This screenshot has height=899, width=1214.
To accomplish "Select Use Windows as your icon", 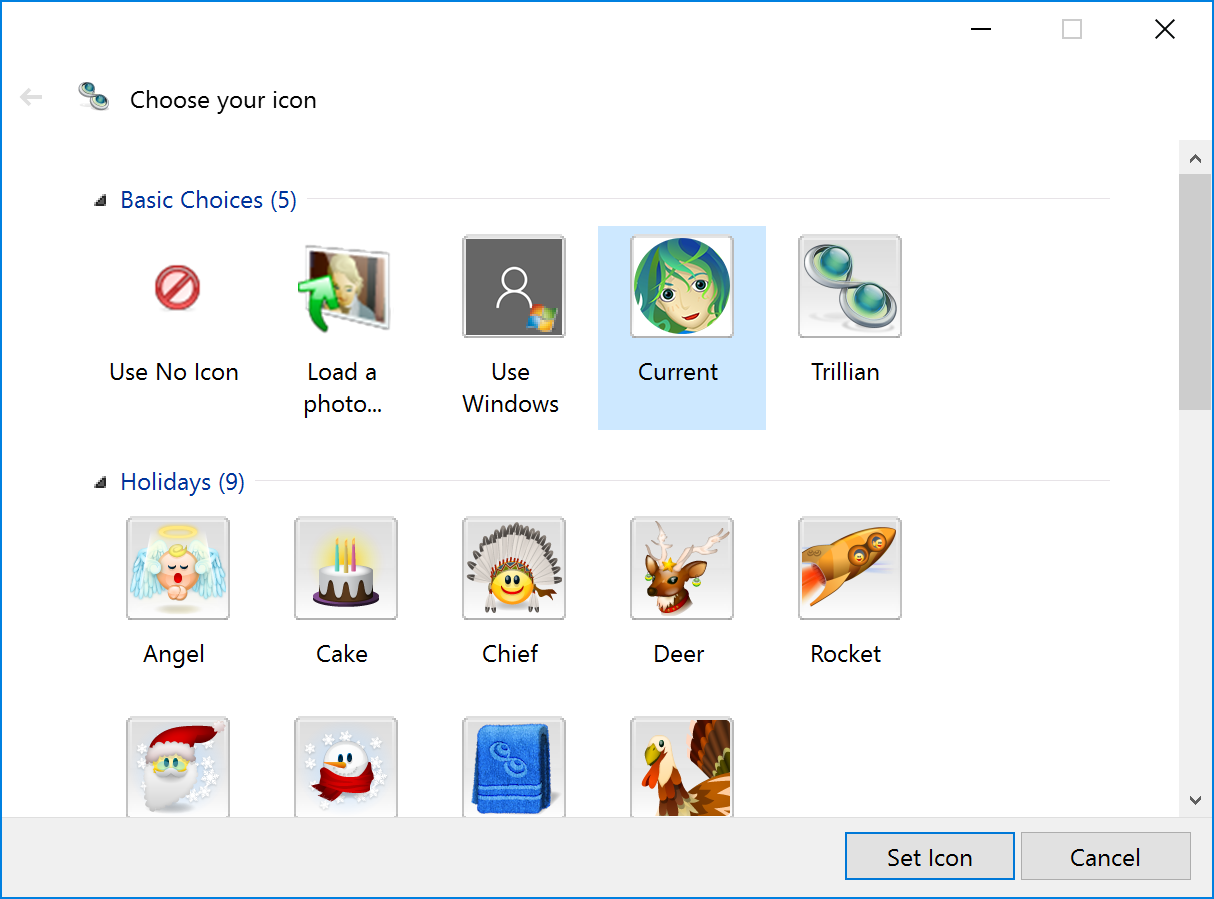I will [513, 286].
